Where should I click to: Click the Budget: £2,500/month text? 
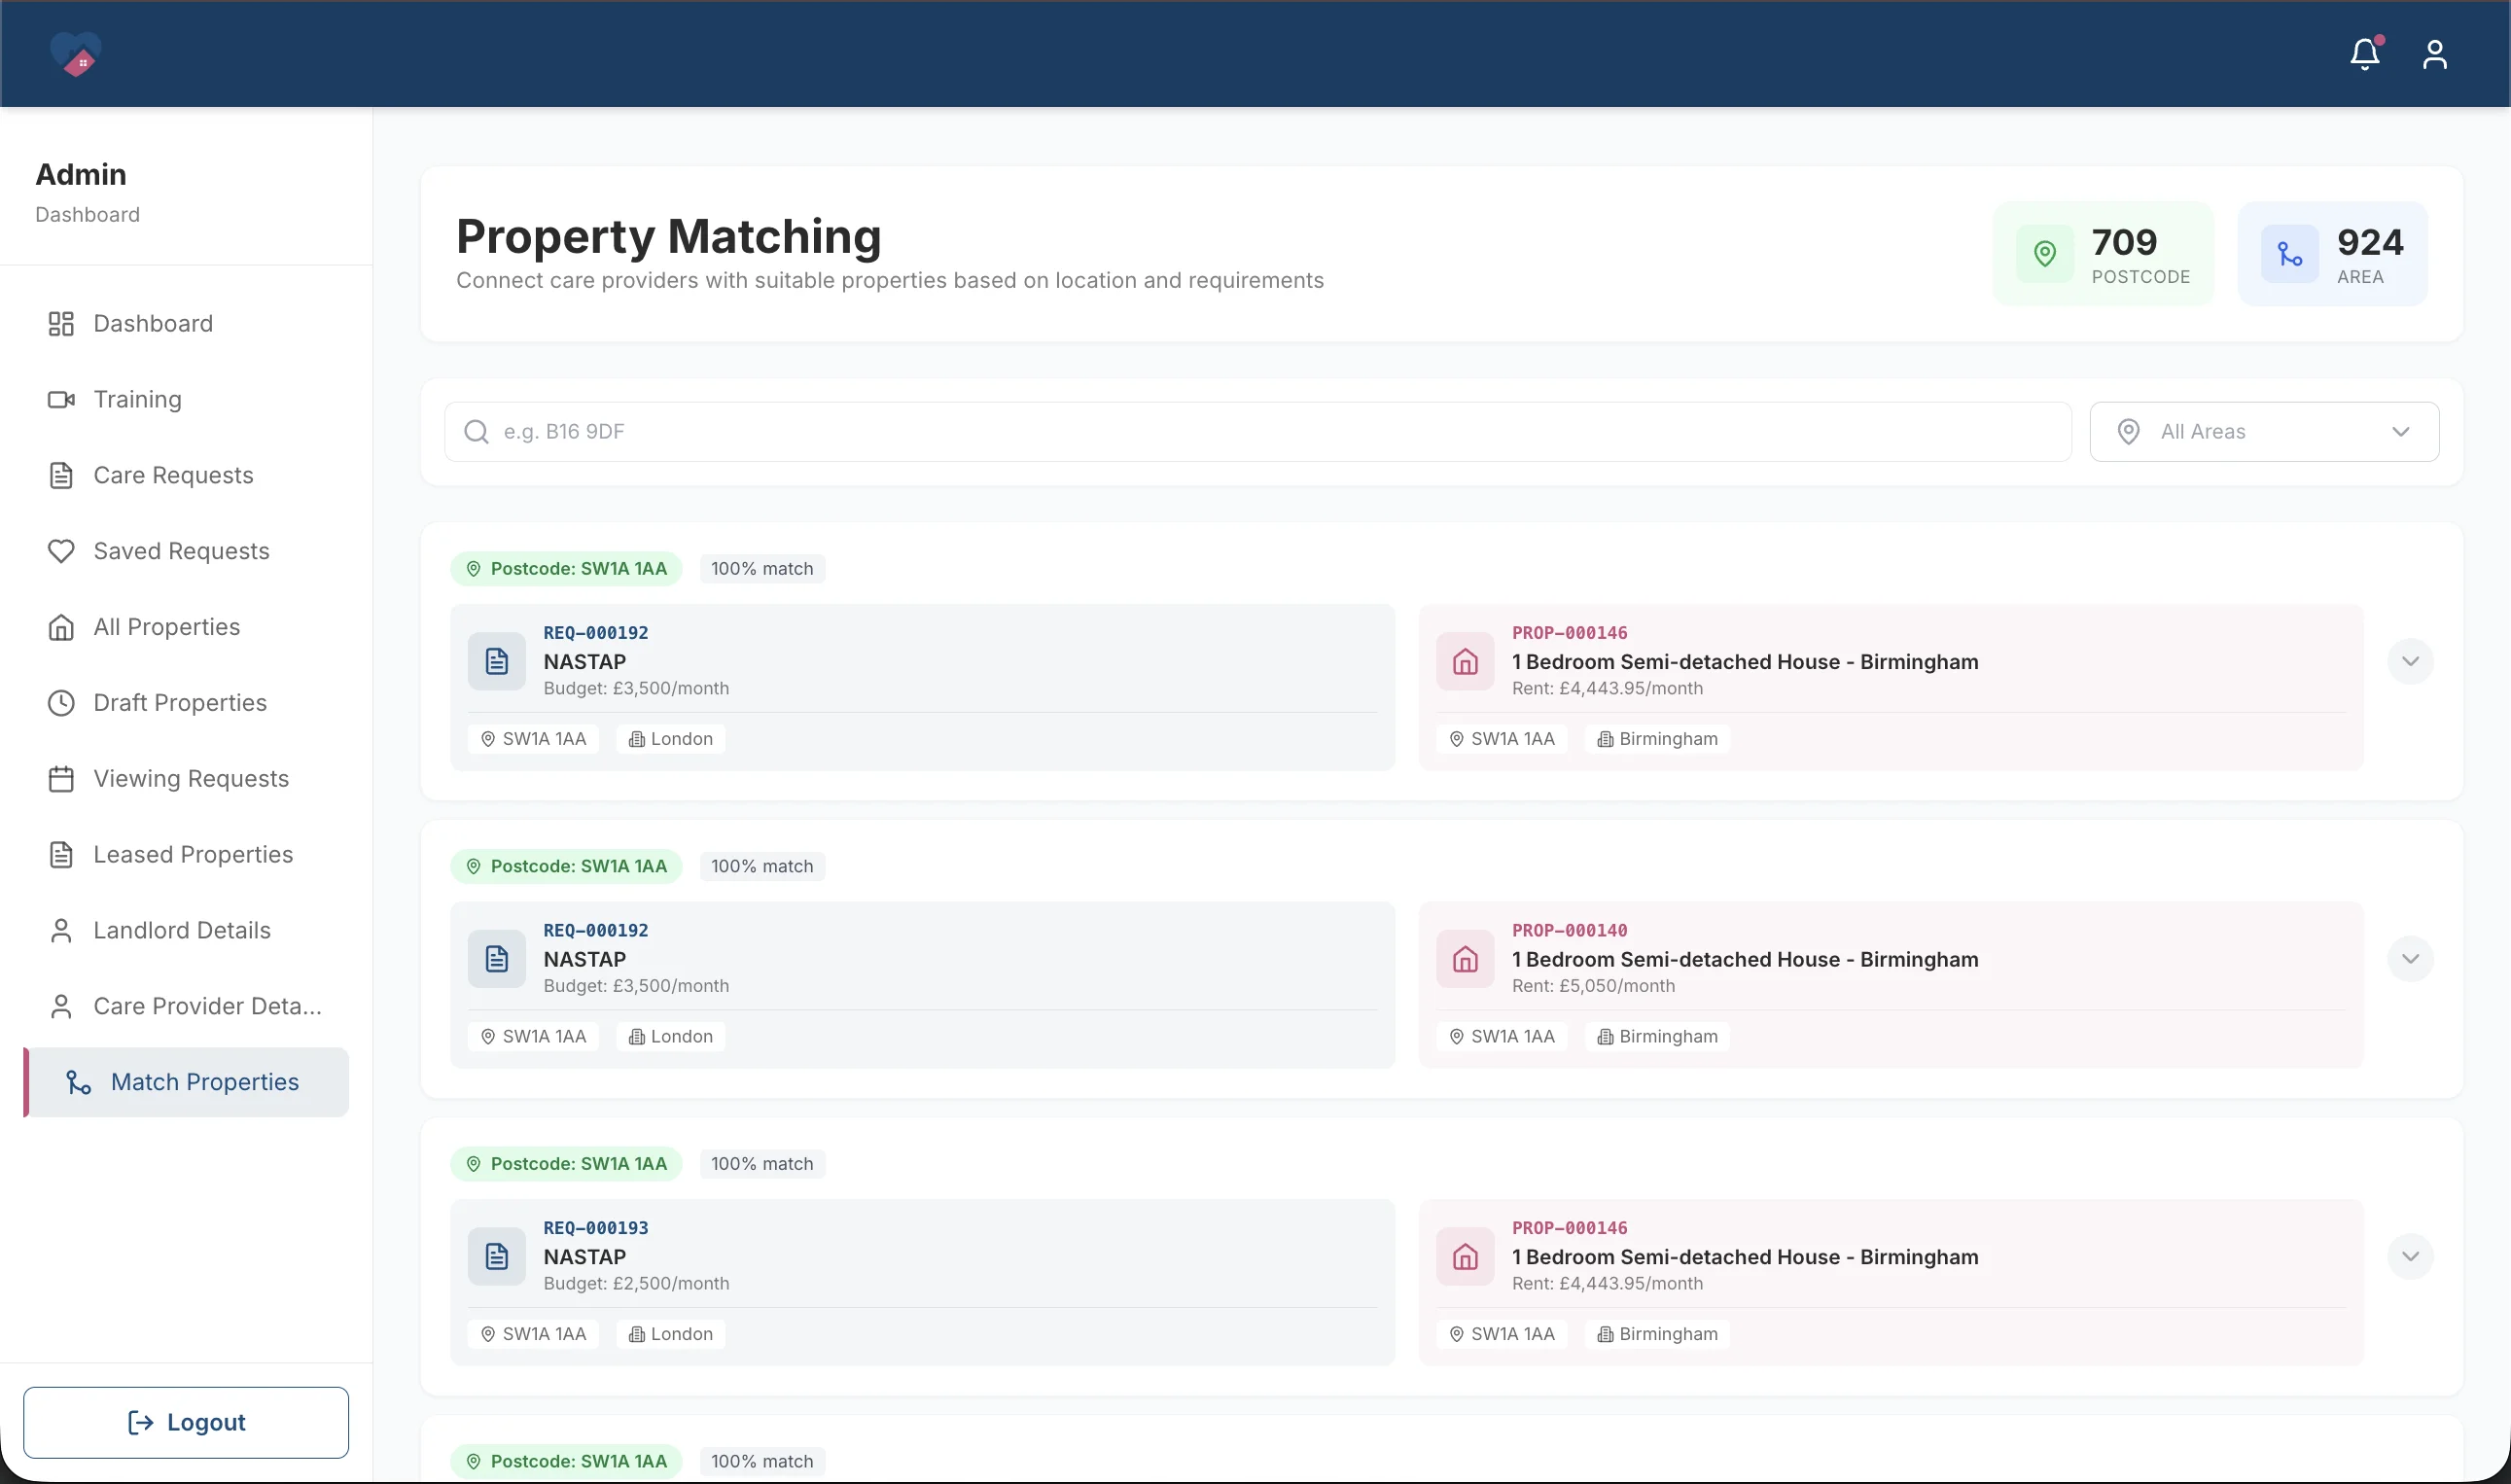coord(636,1283)
